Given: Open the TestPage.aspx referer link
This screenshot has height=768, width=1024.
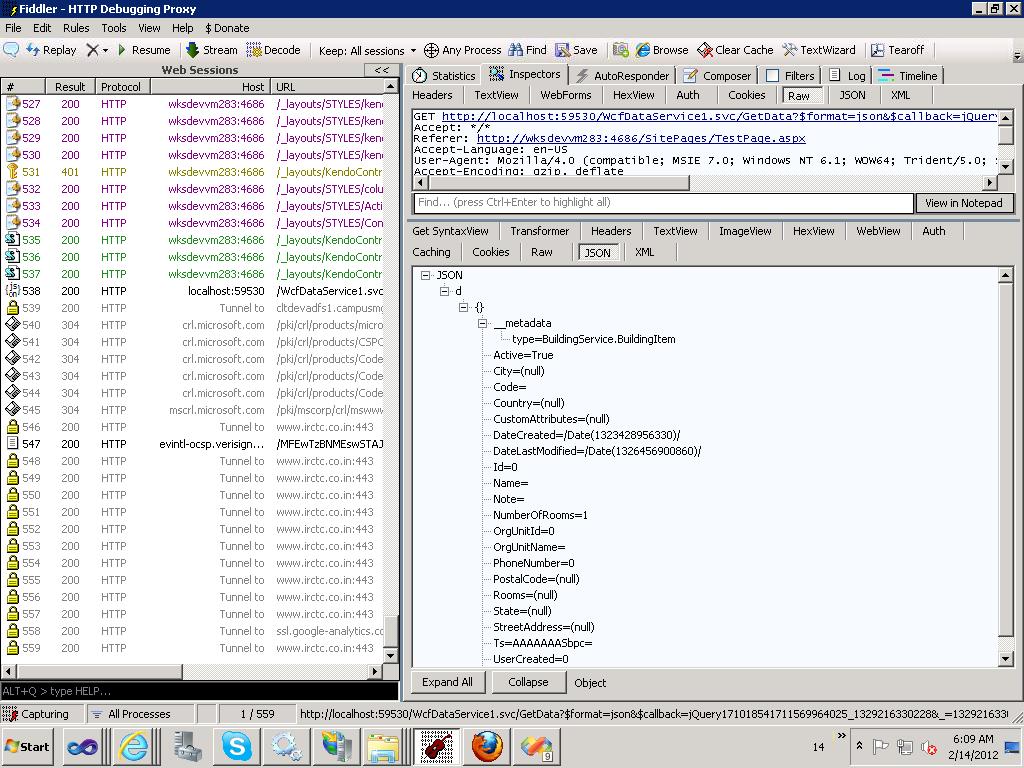Looking at the screenshot, I should [x=641, y=138].
